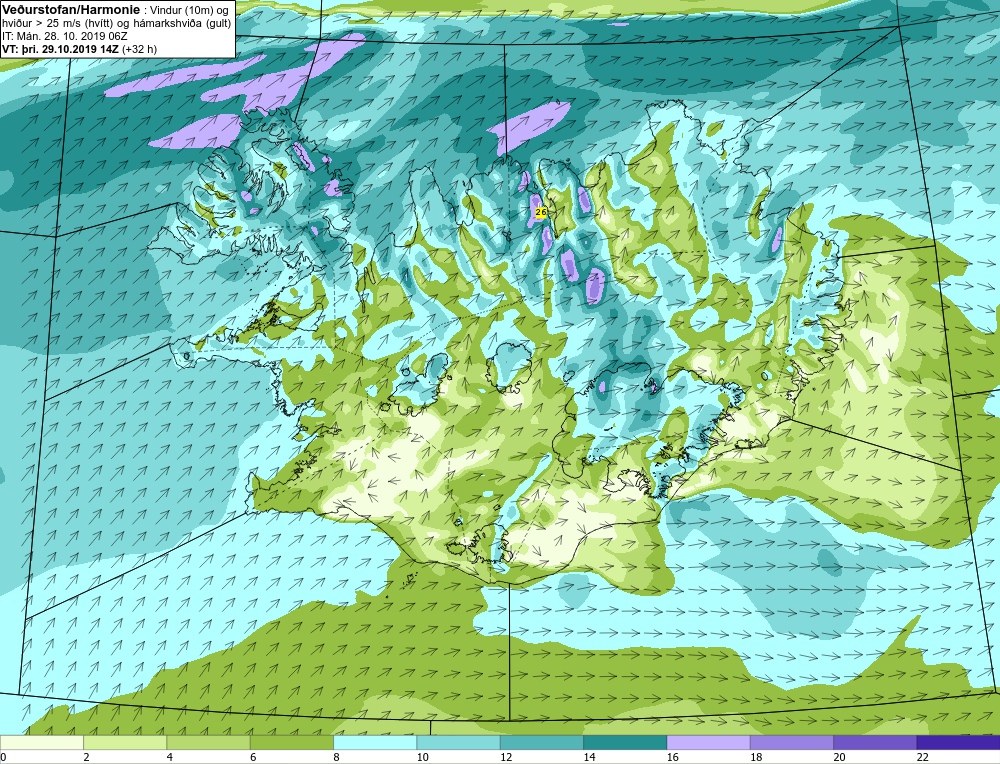Select the 8–10 m/s light cyan legend swatch
This screenshot has width=1000, height=764.
point(375,742)
